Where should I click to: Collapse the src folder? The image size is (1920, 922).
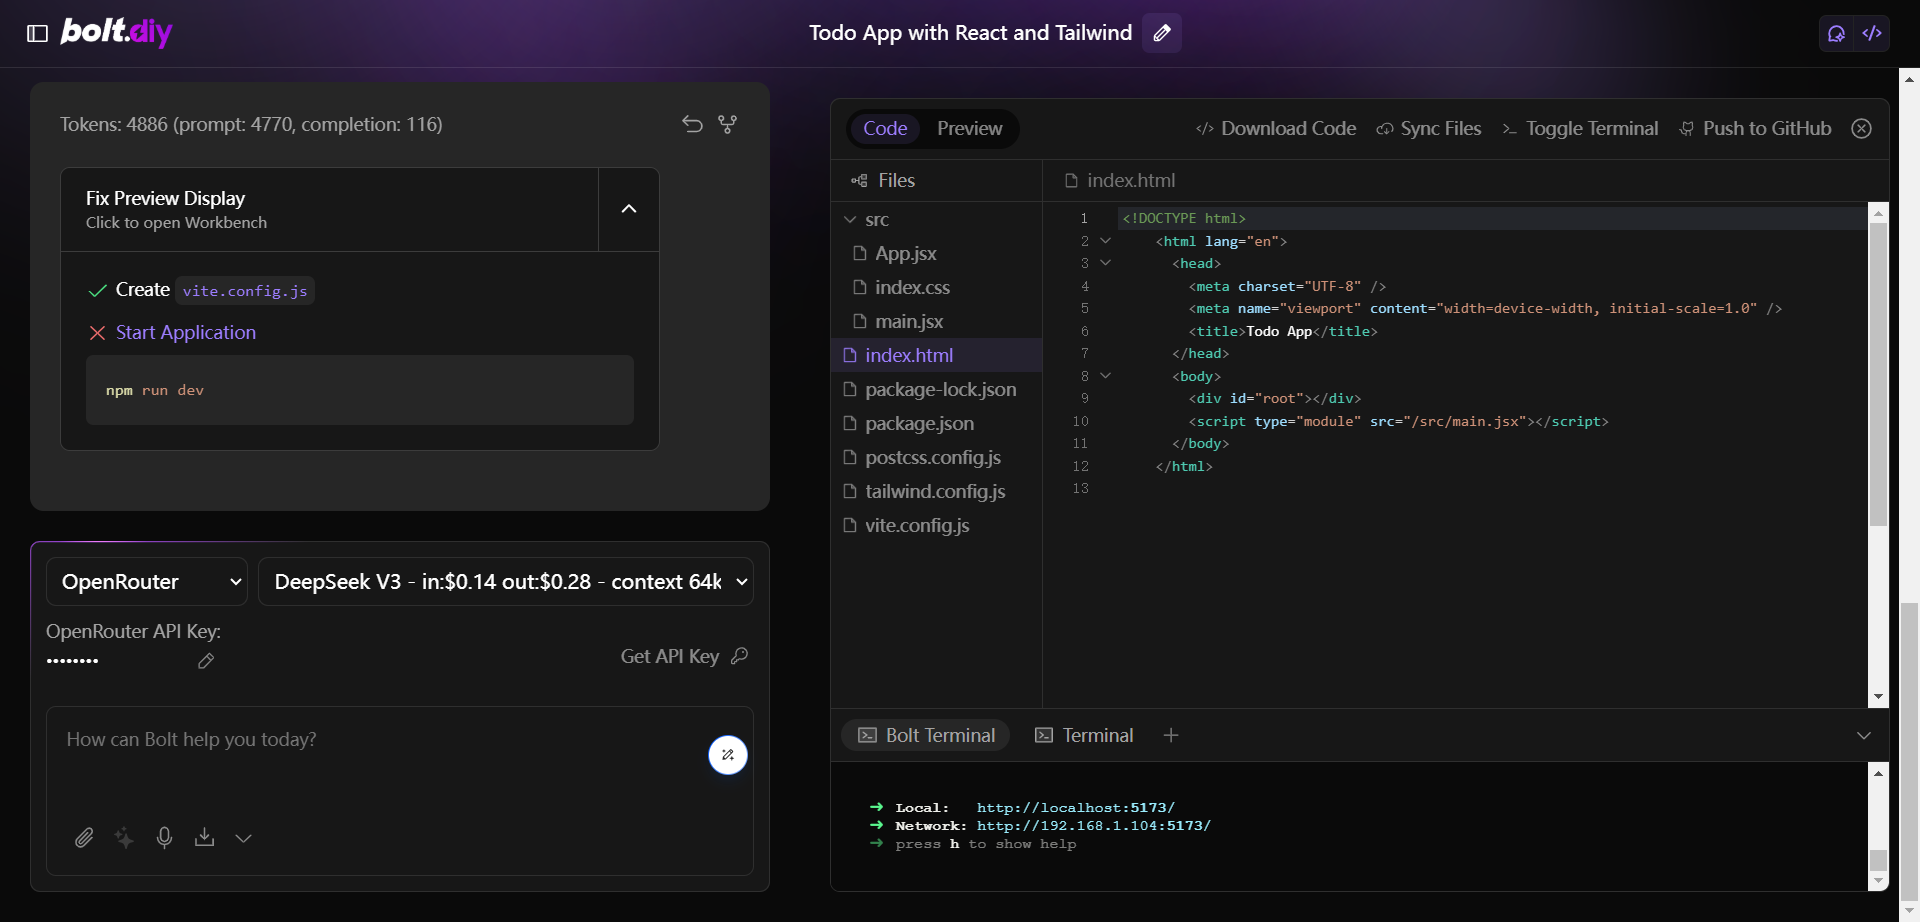[x=936, y=219]
